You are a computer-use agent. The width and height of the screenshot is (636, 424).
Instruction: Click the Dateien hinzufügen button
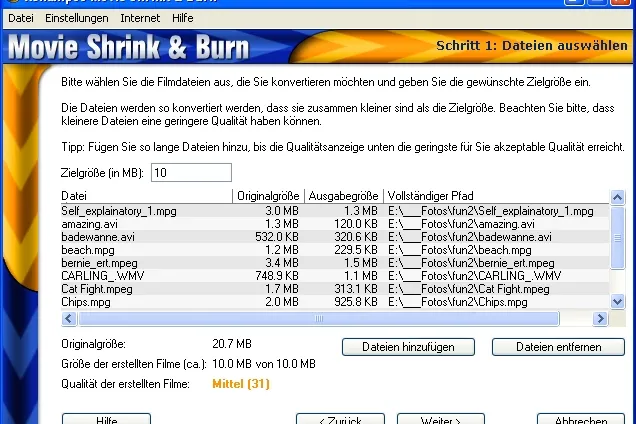click(408, 347)
